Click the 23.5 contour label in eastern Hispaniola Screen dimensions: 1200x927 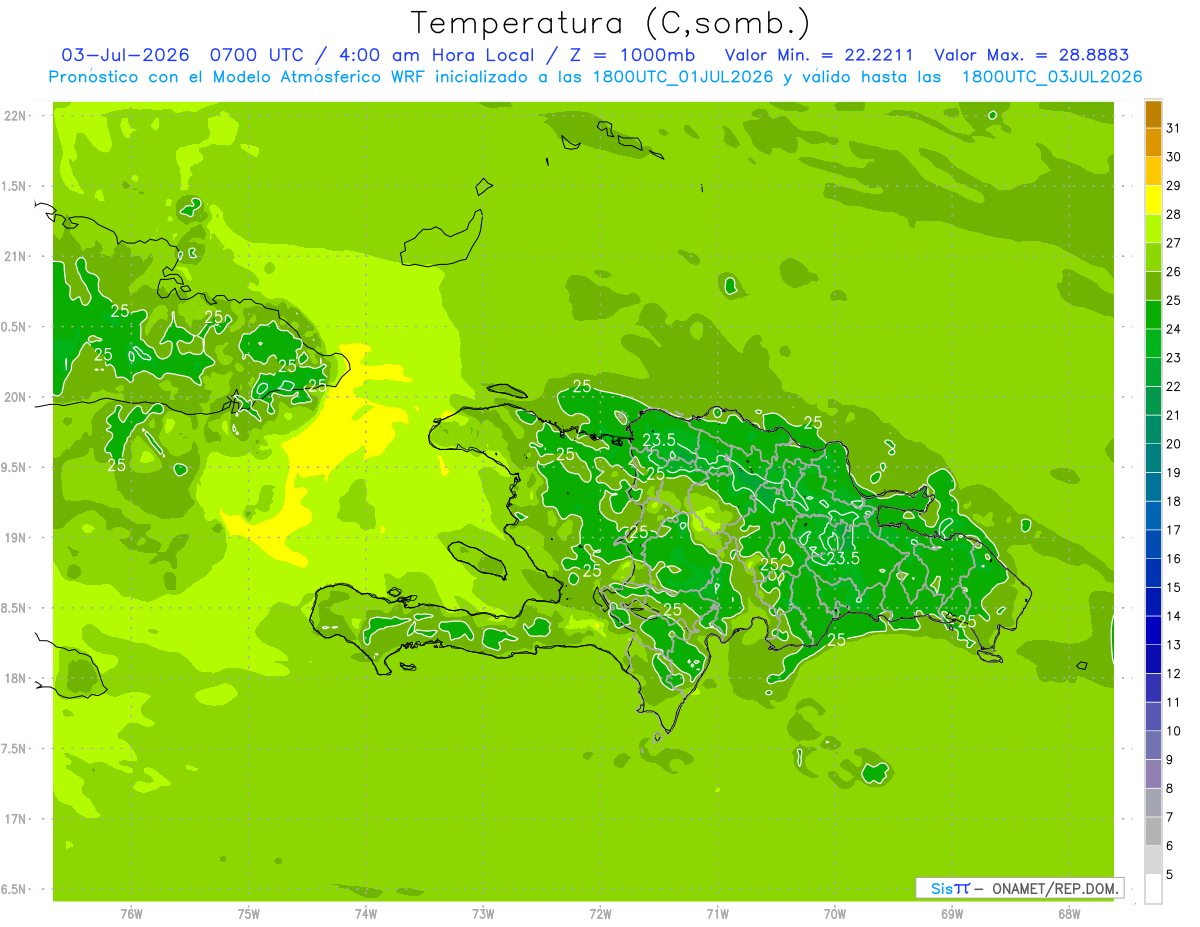point(842,558)
